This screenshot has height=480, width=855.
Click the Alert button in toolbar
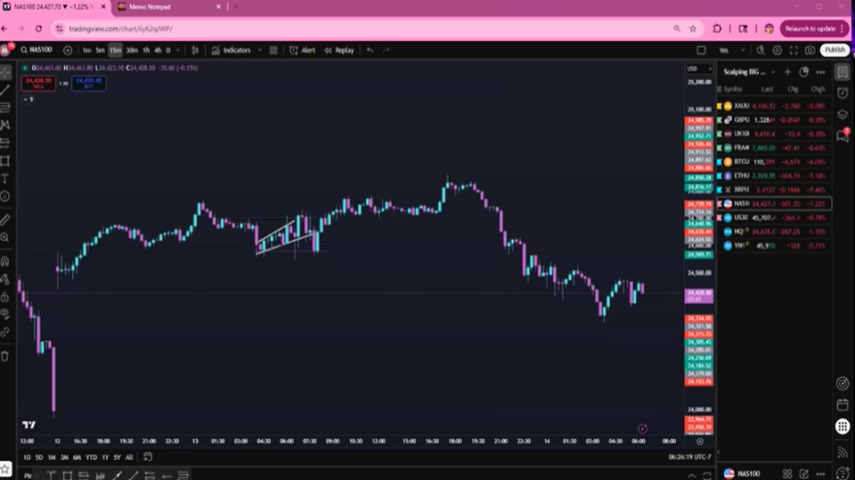coord(303,50)
